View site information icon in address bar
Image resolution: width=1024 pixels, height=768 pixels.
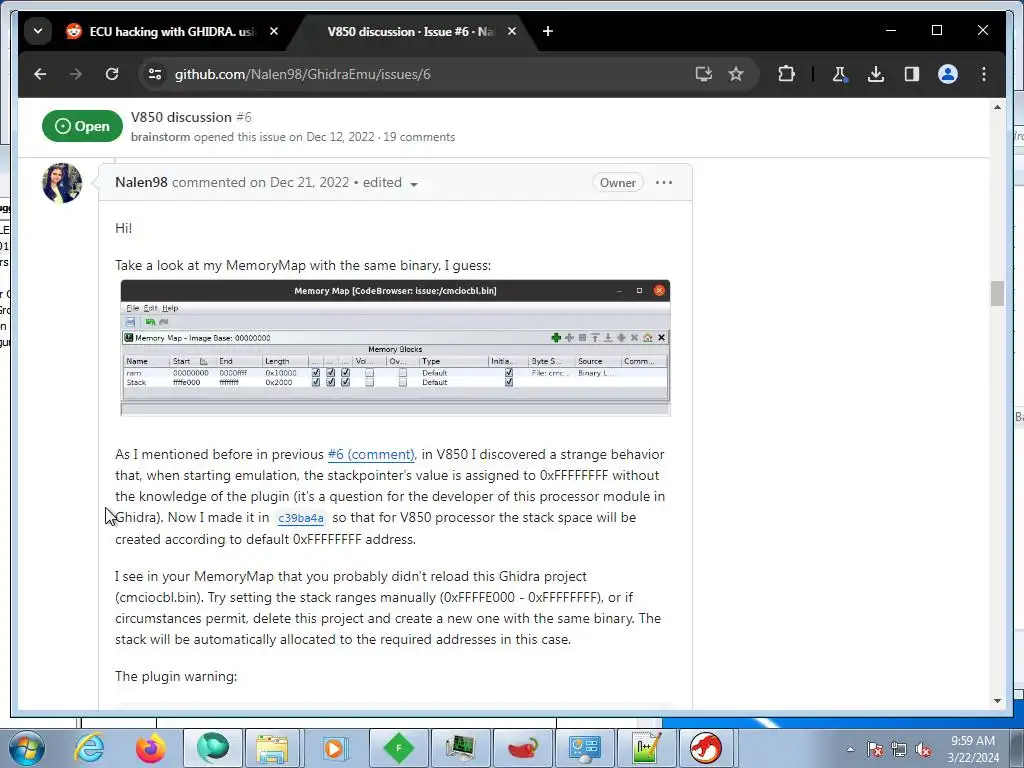[155, 74]
